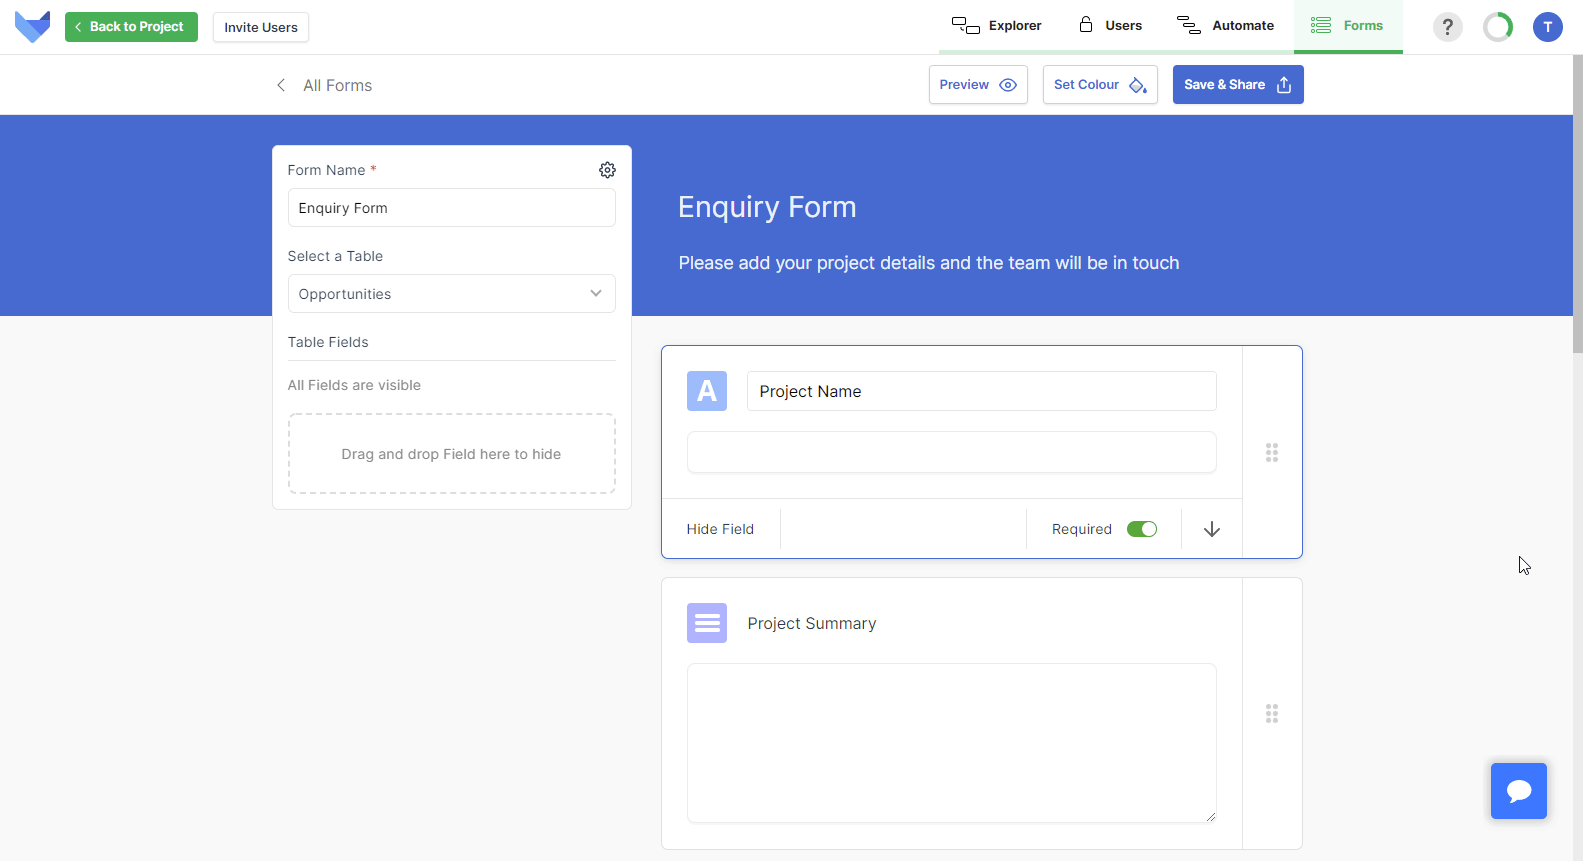Click the empty Project Name answer input
The image size is (1583, 861).
coord(951,452)
